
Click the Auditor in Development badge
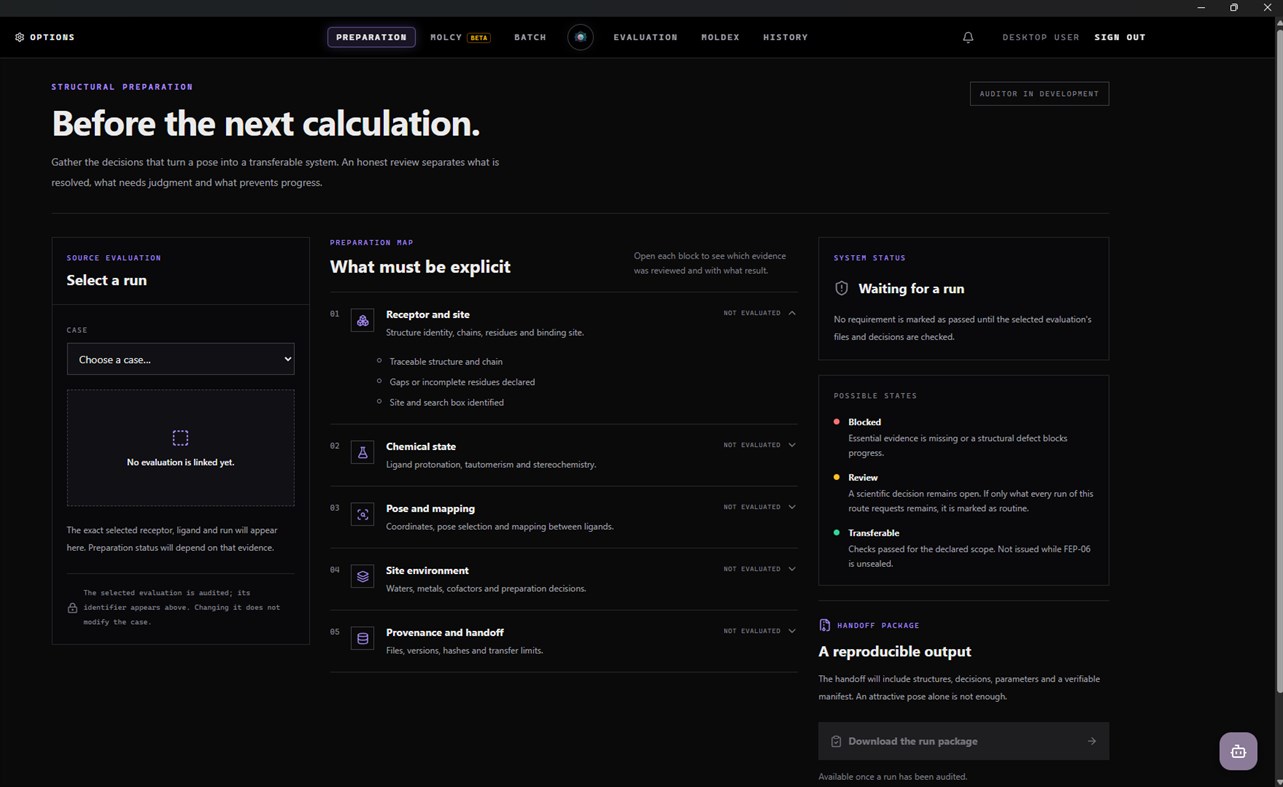[1039, 93]
